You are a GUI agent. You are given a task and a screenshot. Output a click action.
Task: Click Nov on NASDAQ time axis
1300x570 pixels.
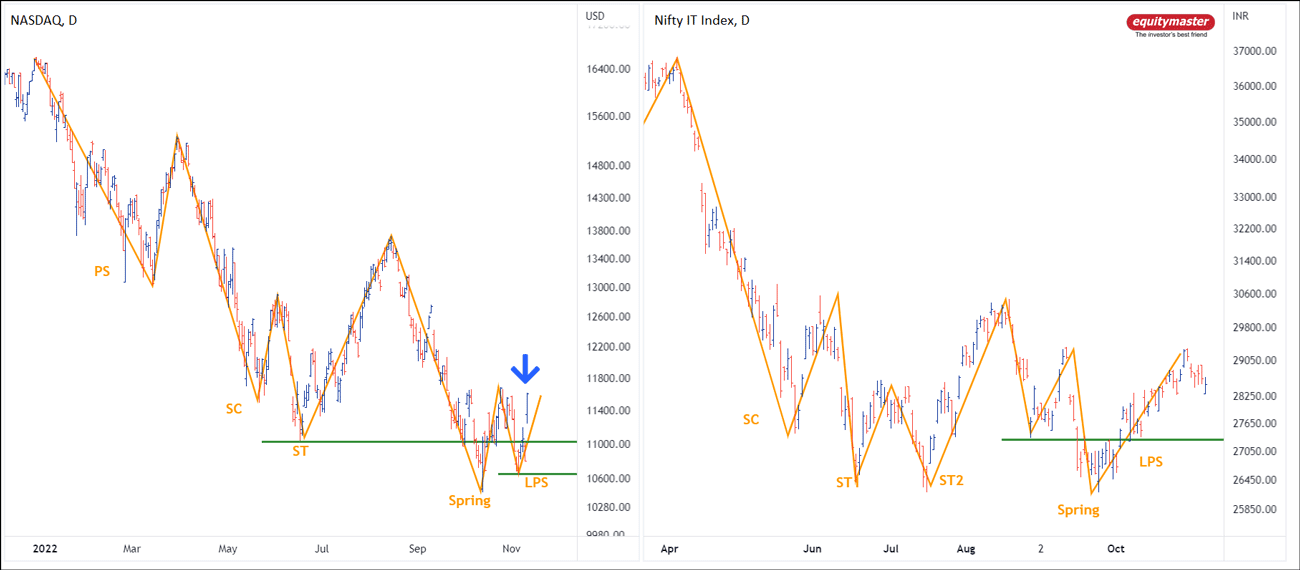[x=511, y=549]
